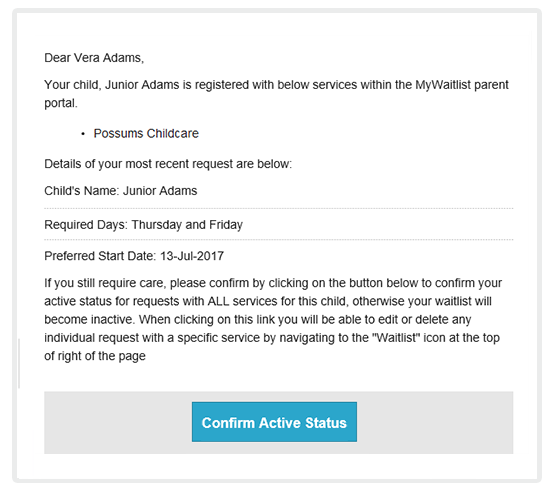Screen dimensions: 555x496
Task: Click the dotted divider below Child's Name
Action: click(x=279, y=209)
